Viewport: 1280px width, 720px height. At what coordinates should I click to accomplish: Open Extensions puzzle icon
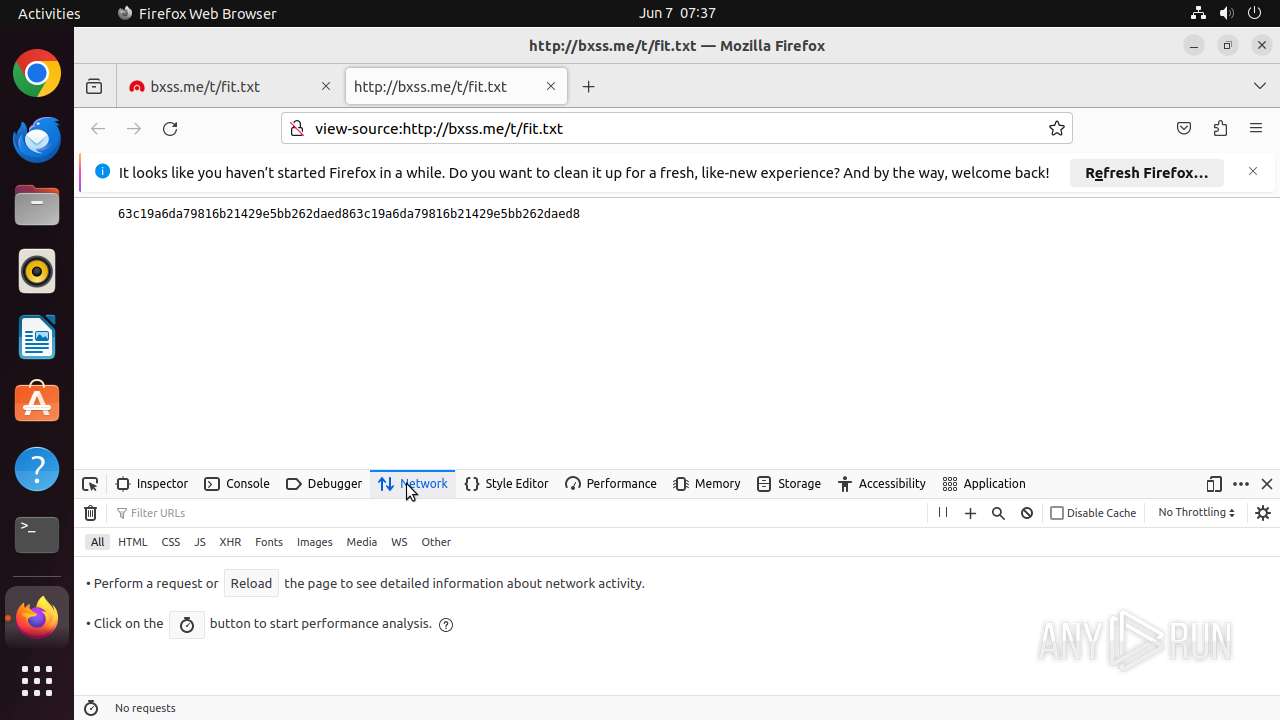(1220, 128)
